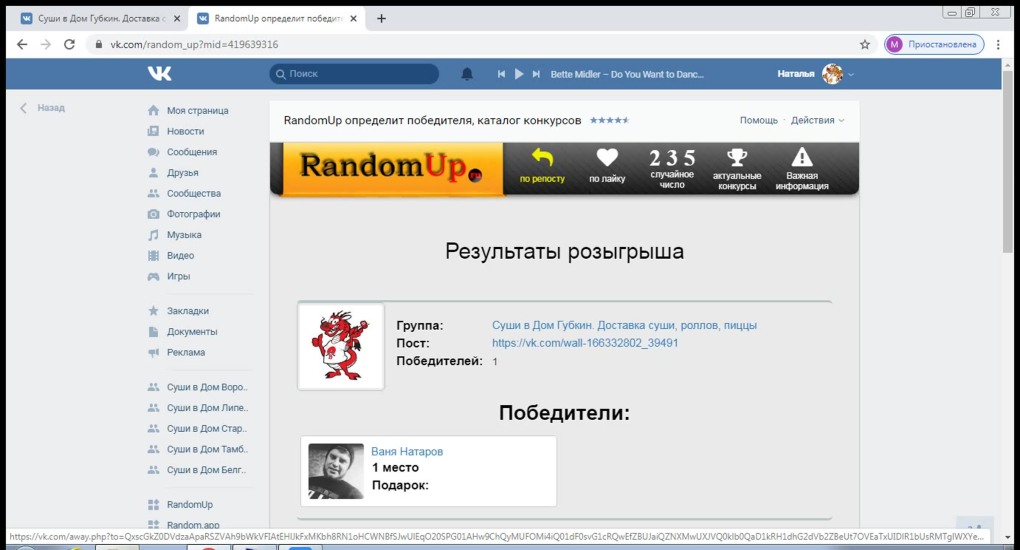Open the RandomUp app in sidebar
The height and width of the screenshot is (550, 1020).
189,504
